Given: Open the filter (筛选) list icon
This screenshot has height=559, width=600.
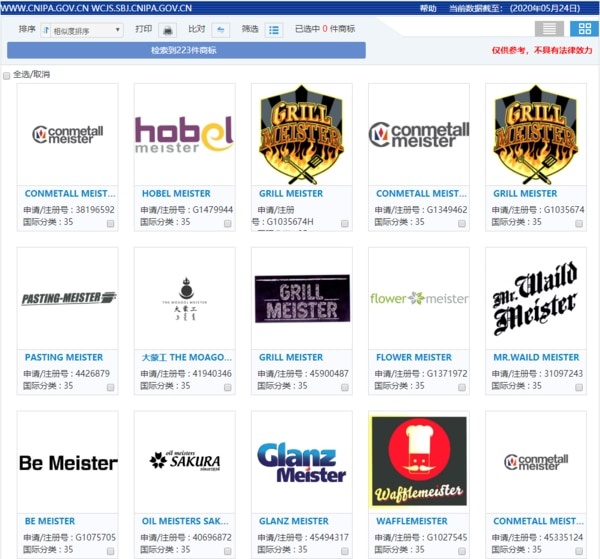Looking at the screenshot, I should click(274, 30).
